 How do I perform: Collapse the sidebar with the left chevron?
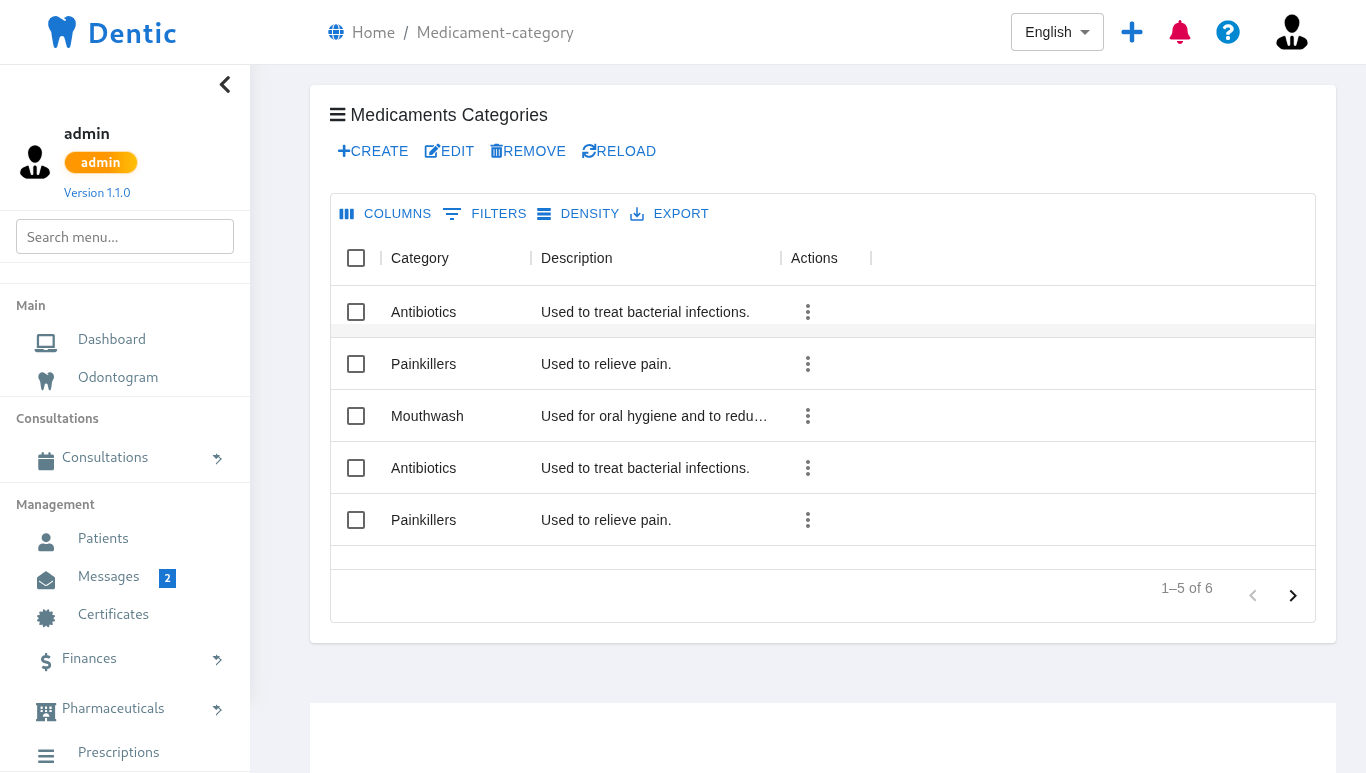point(225,85)
